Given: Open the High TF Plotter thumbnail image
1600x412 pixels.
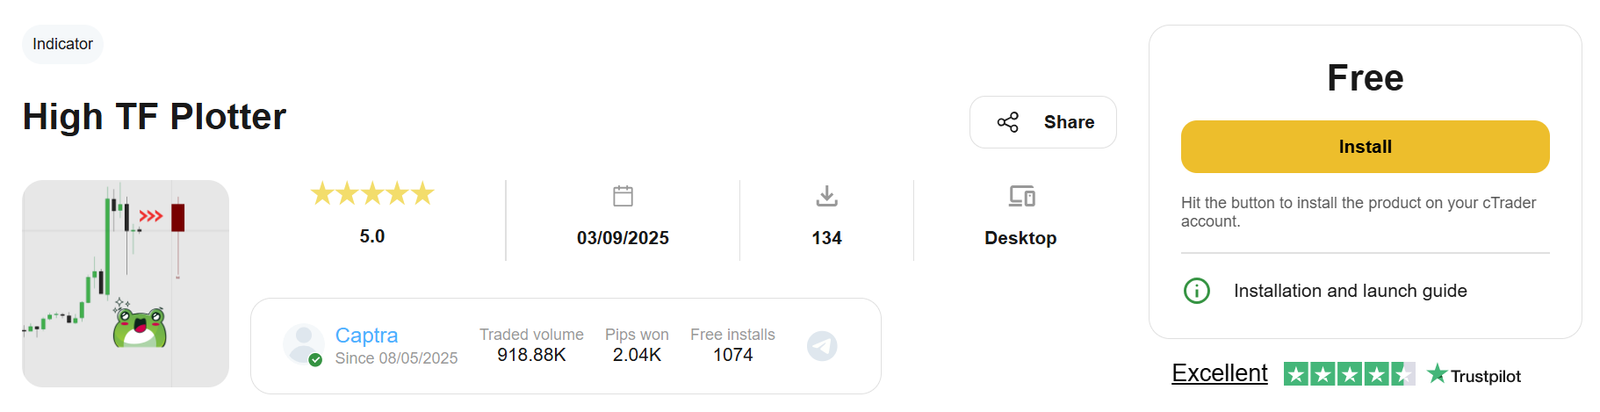Looking at the screenshot, I should [125, 283].
